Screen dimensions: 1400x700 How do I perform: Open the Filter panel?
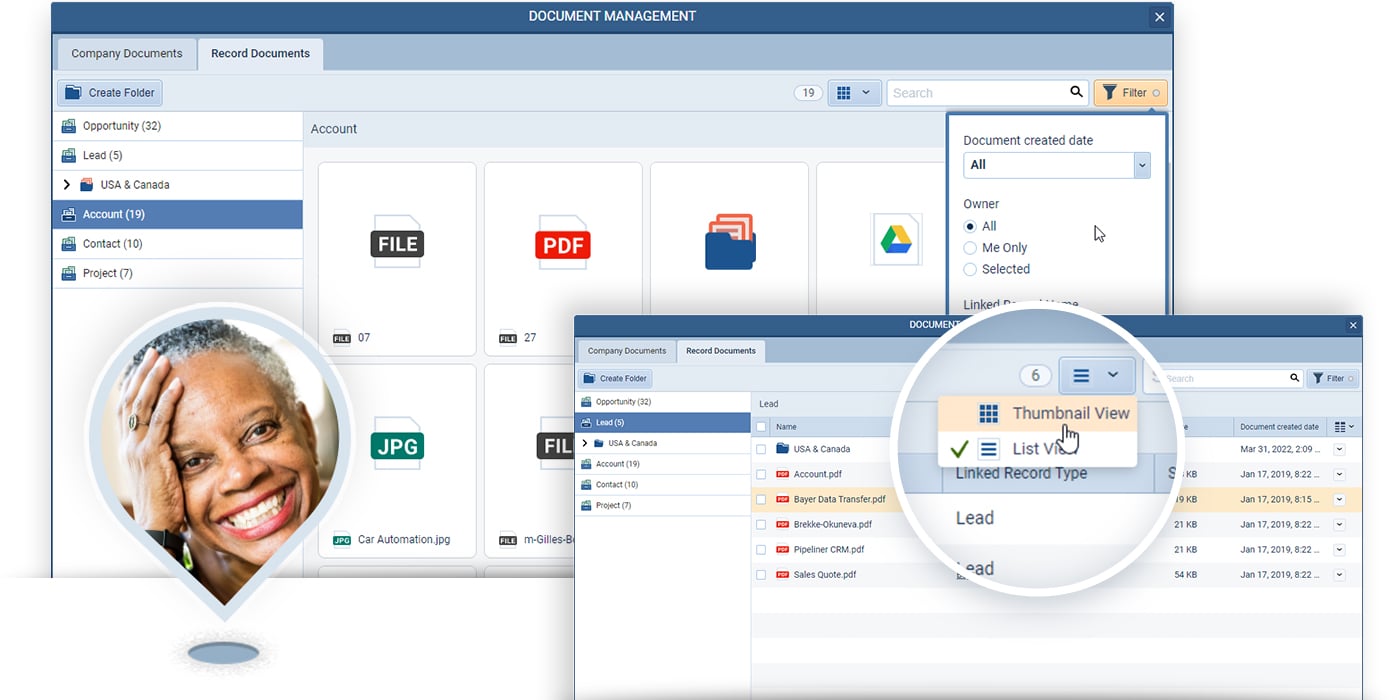tap(1129, 92)
